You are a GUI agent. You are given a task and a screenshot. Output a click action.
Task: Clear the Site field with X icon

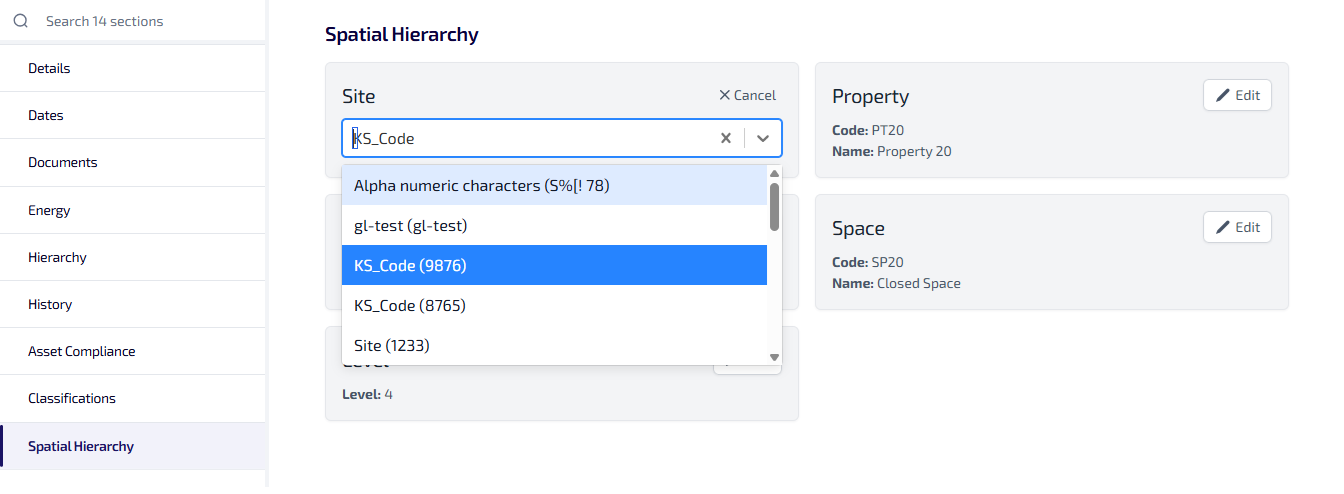pyautogui.click(x=726, y=138)
